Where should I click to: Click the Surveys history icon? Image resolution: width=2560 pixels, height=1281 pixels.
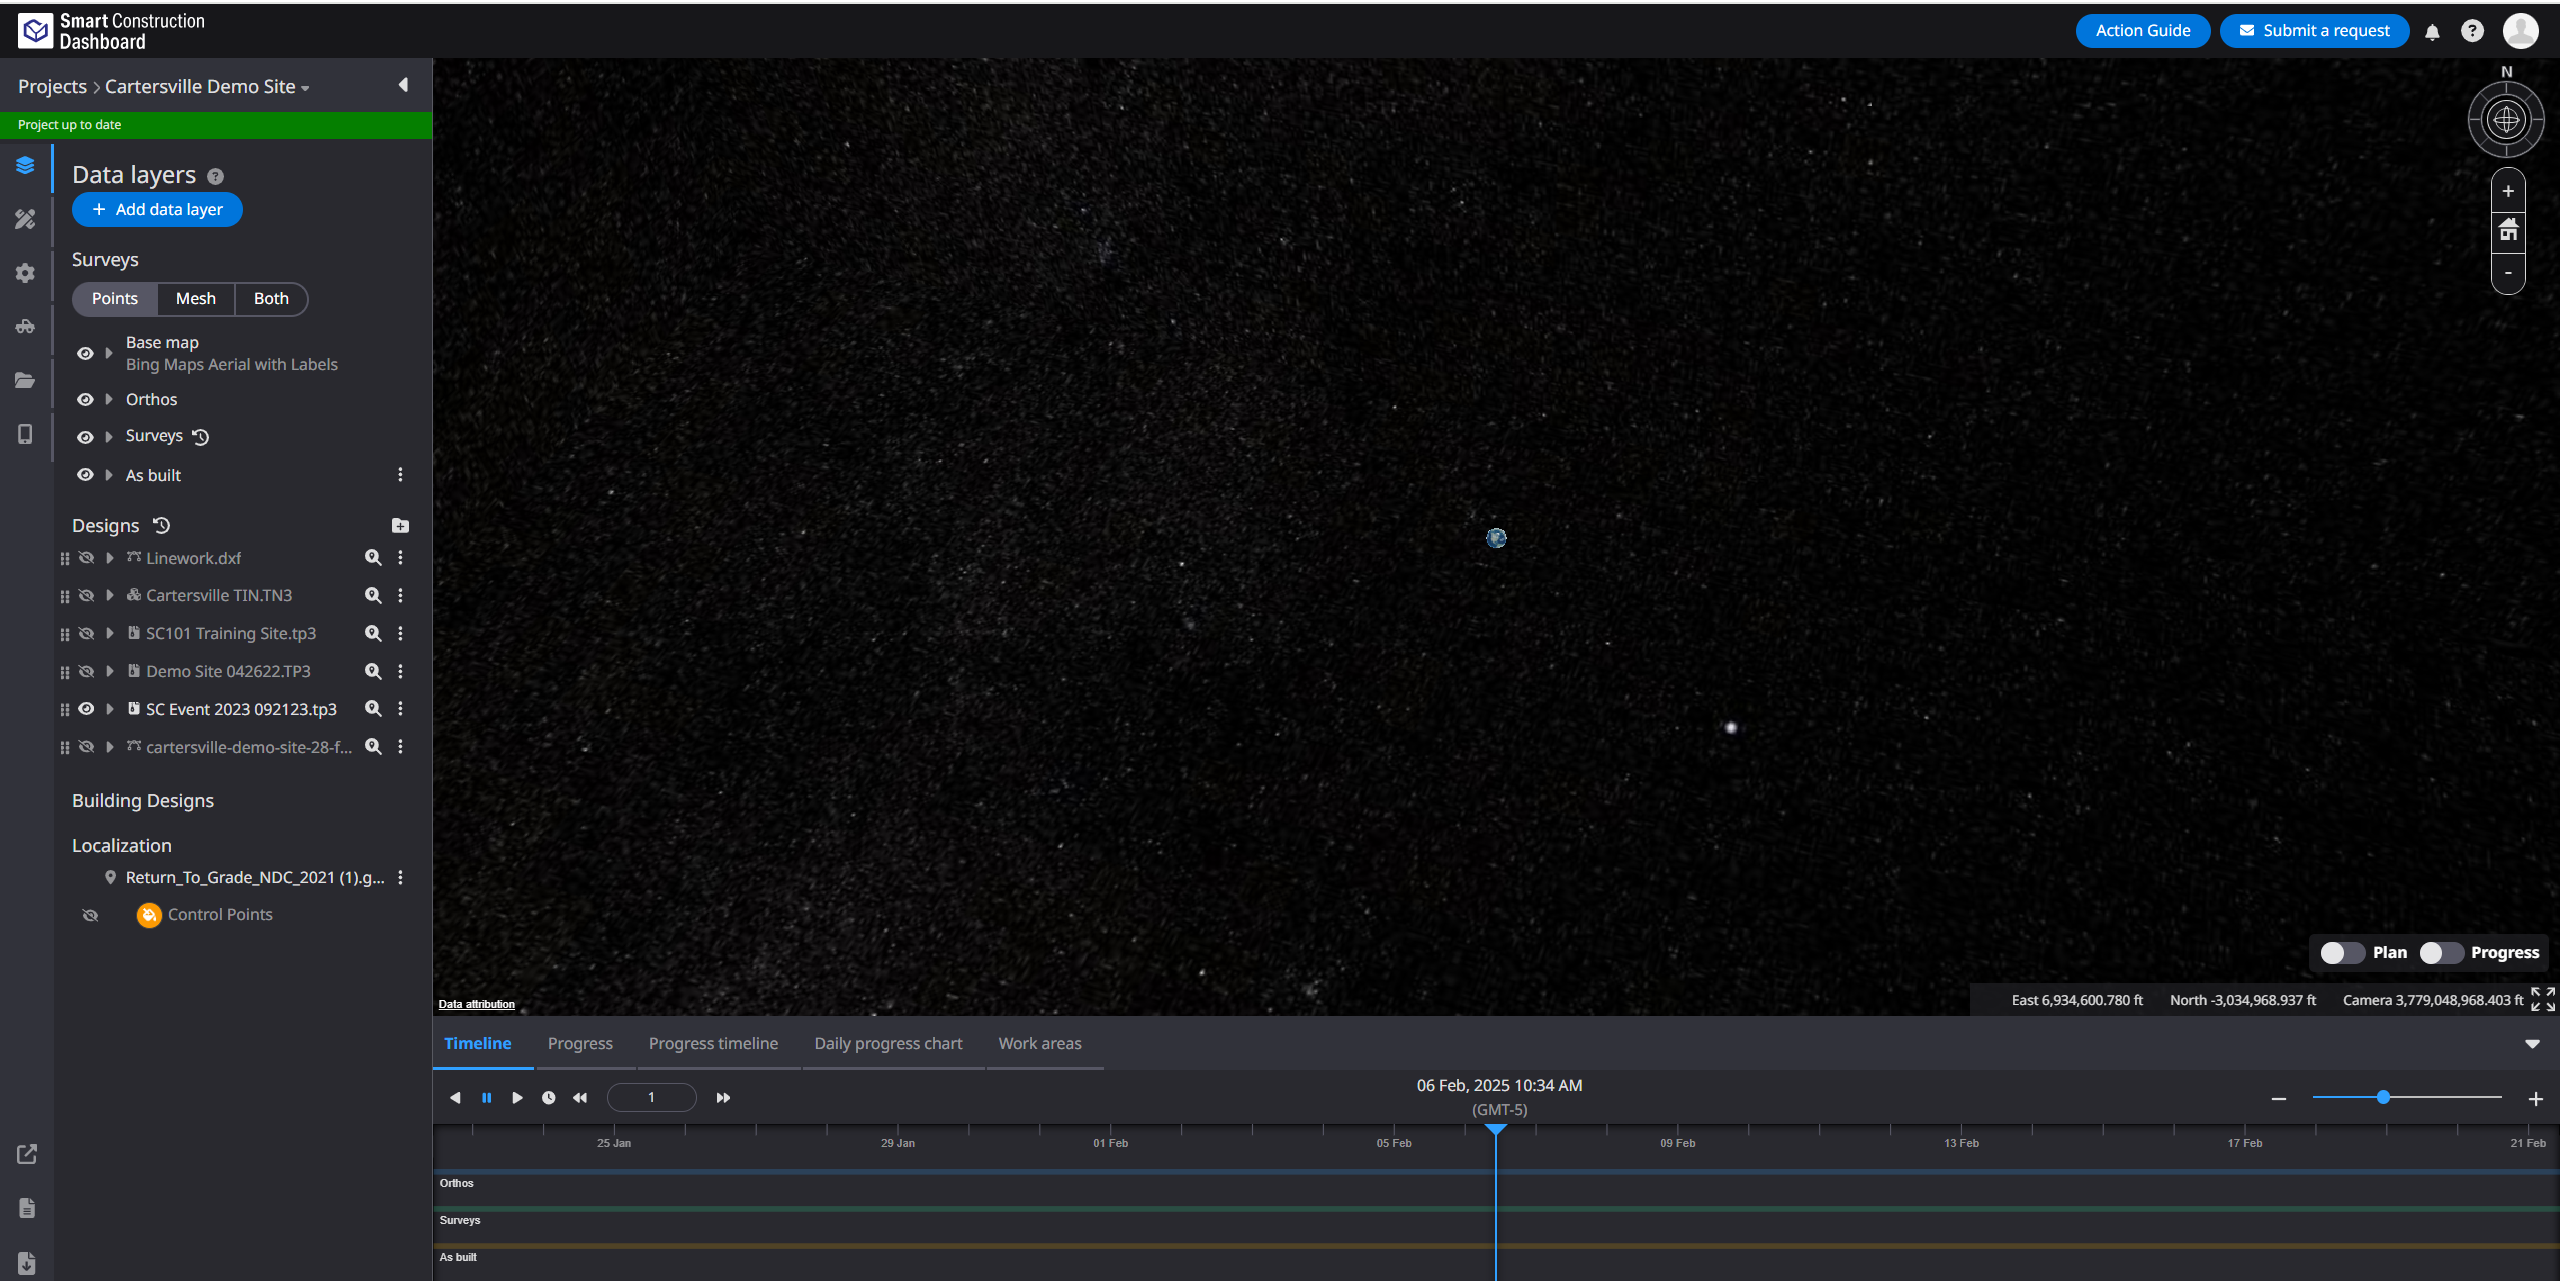200,436
